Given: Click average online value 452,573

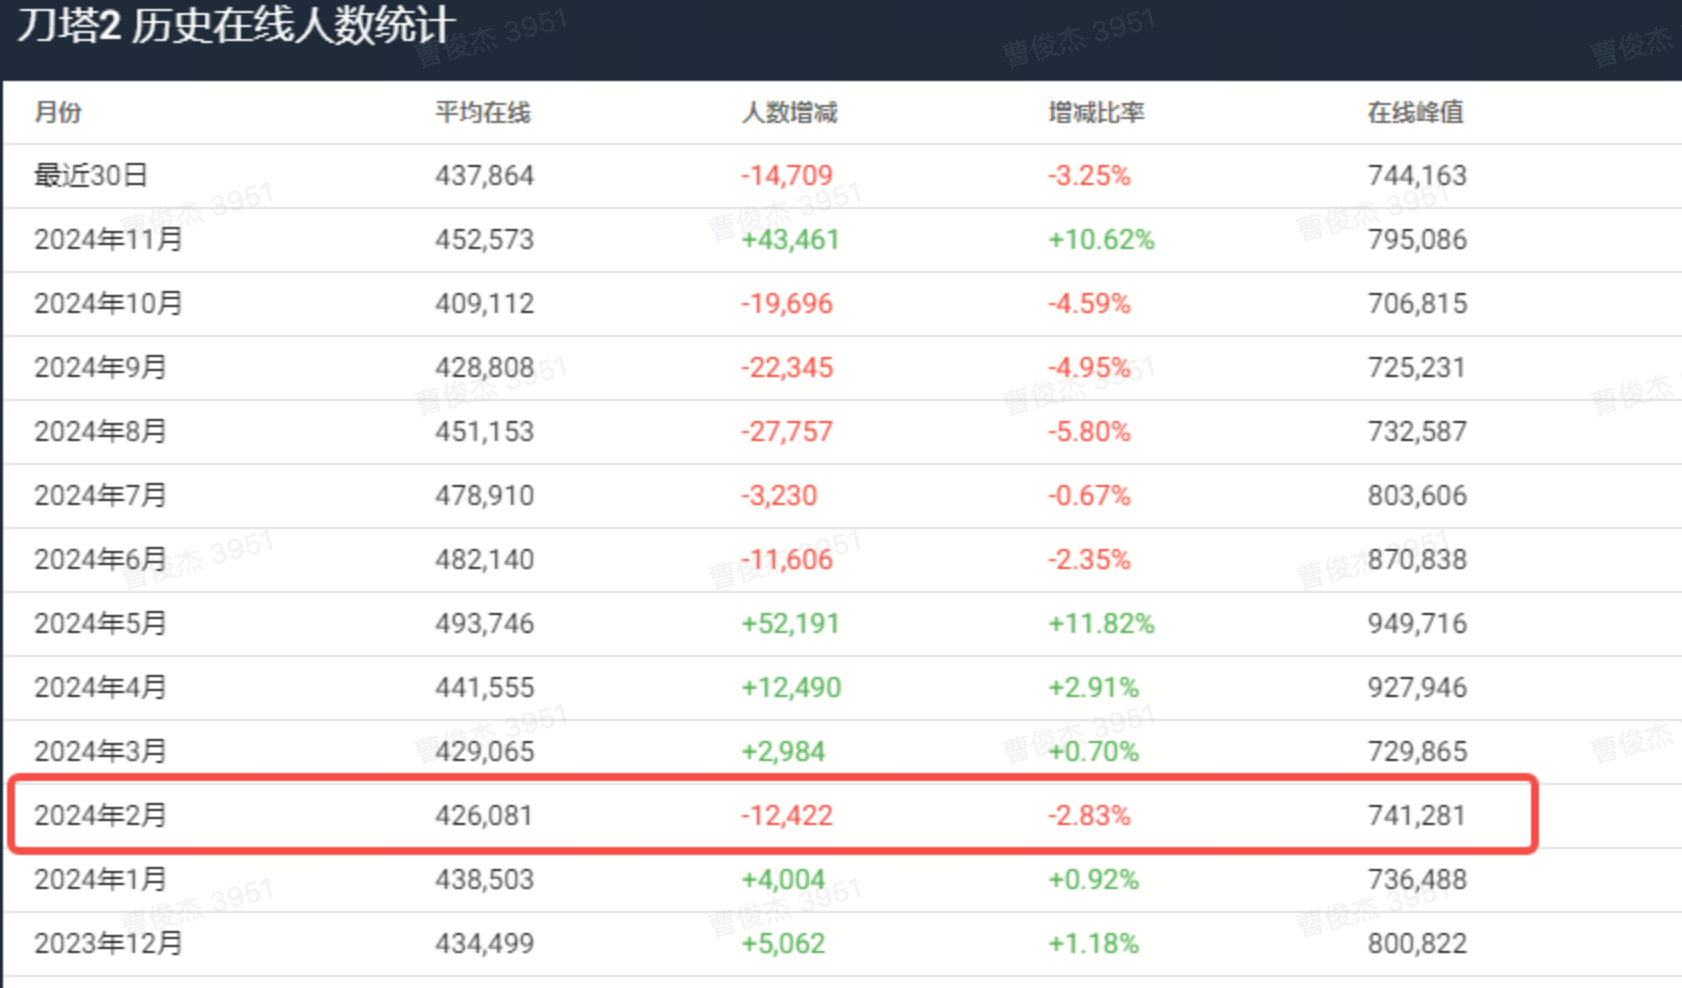Looking at the screenshot, I should [x=485, y=240].
